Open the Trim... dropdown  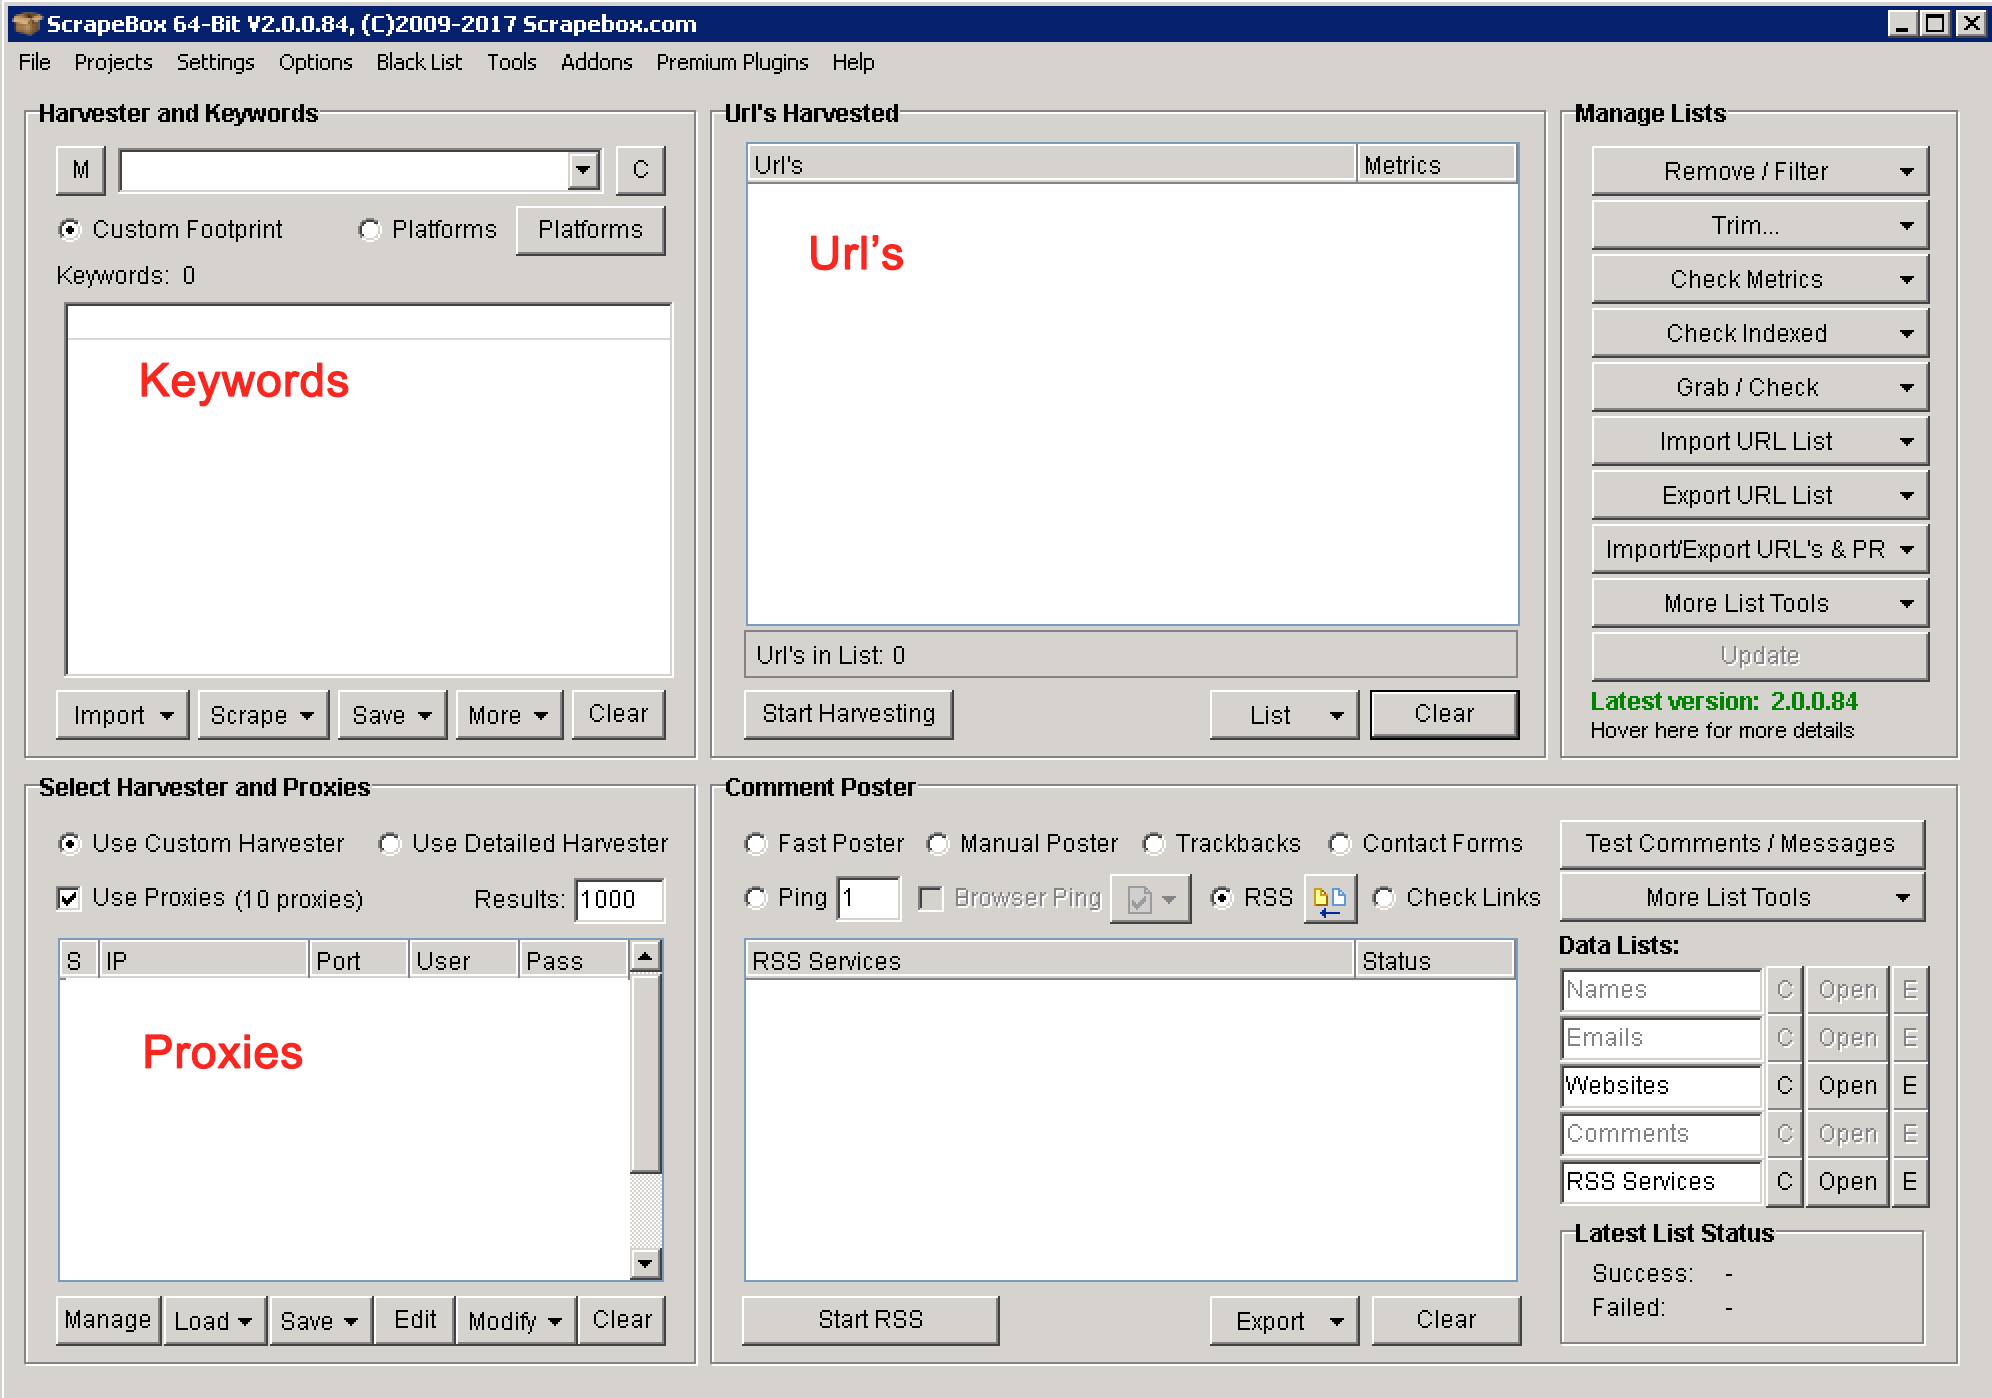[x=1759, y=225]
